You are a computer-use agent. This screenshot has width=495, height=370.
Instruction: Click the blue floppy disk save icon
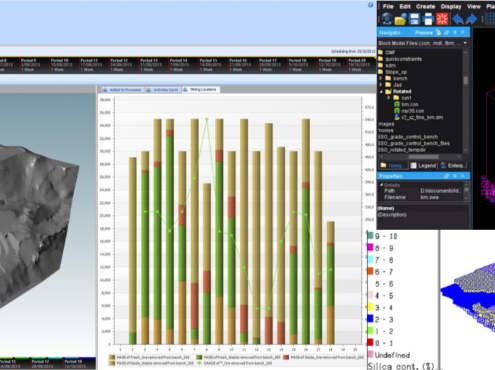pos(414,19)
